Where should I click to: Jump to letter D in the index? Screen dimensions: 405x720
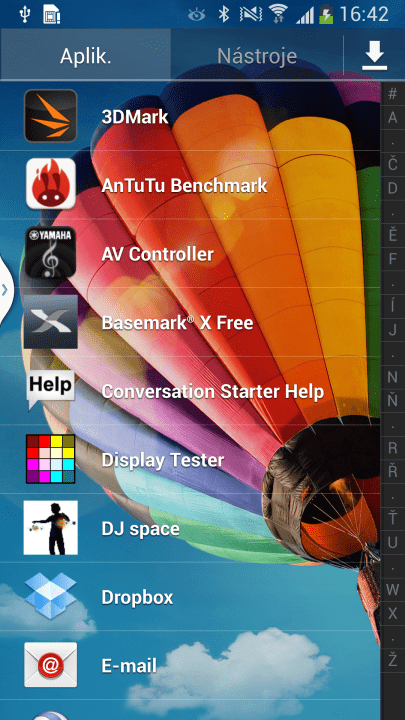coord(393,188)
